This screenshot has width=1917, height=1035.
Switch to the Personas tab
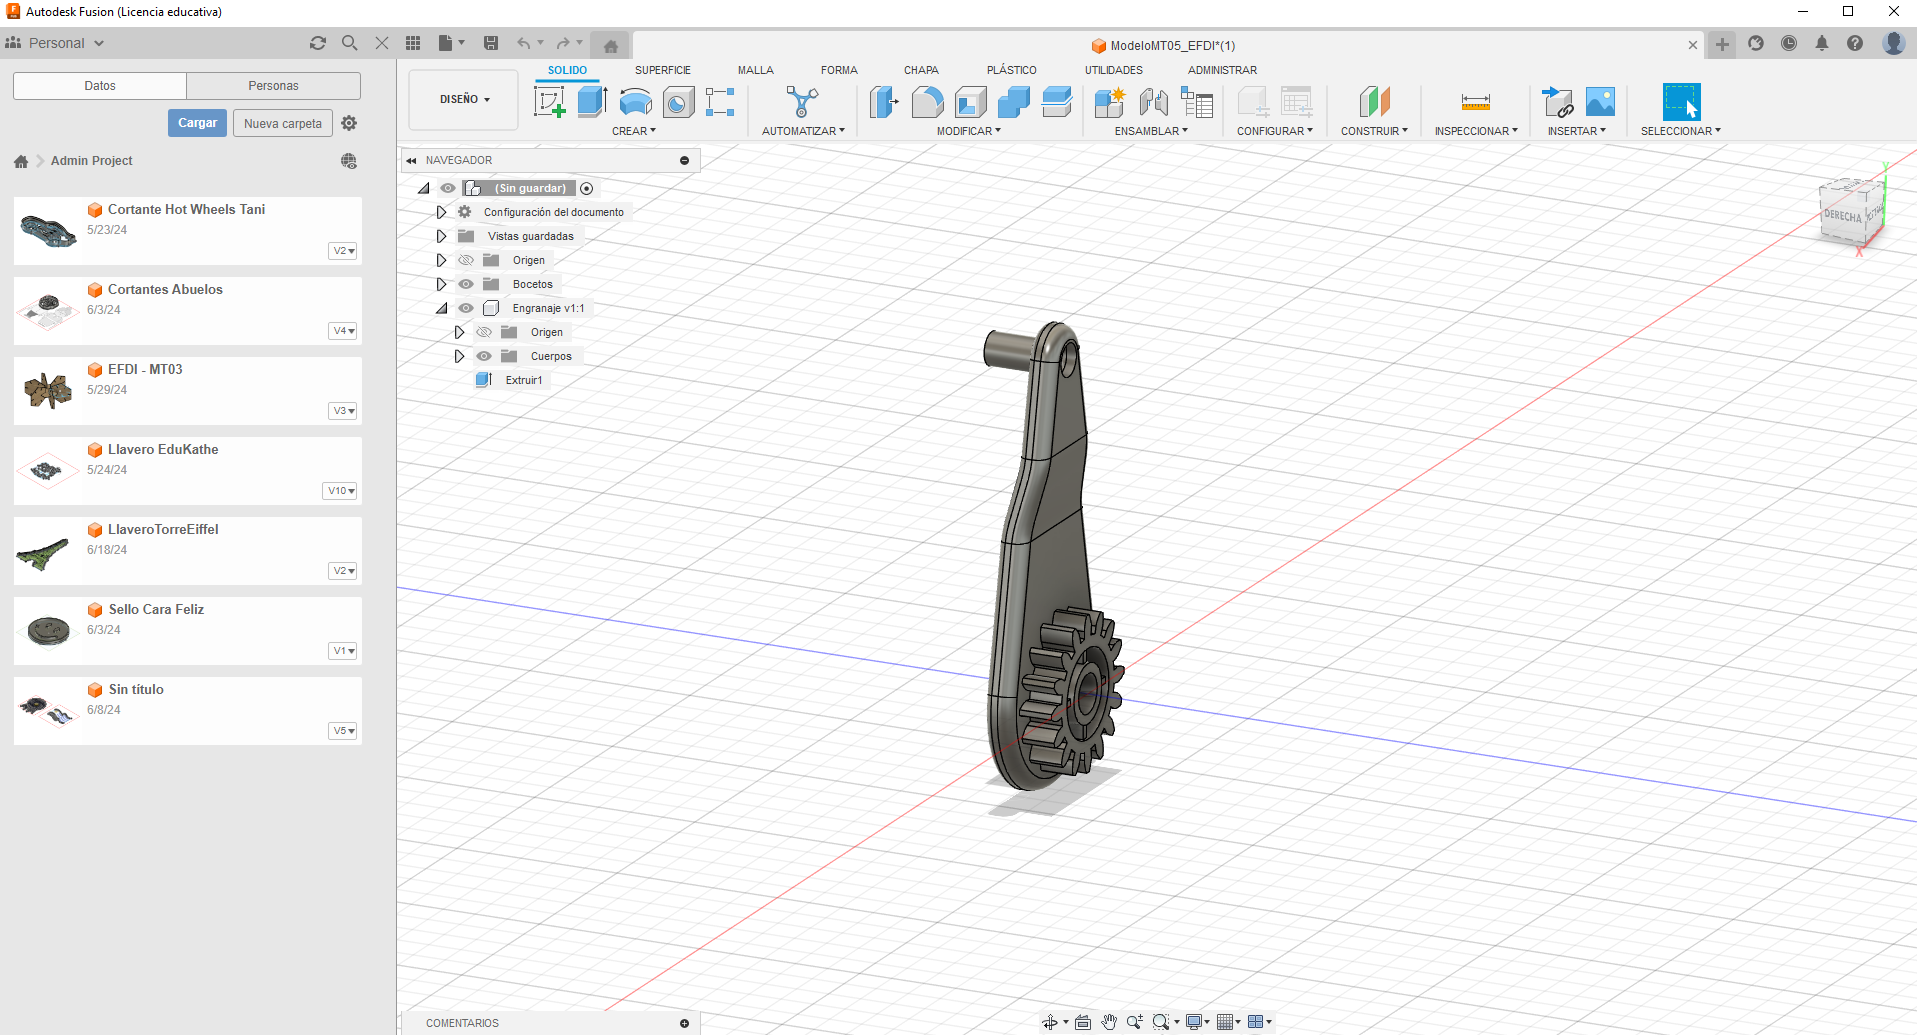[x=273, y=86]
